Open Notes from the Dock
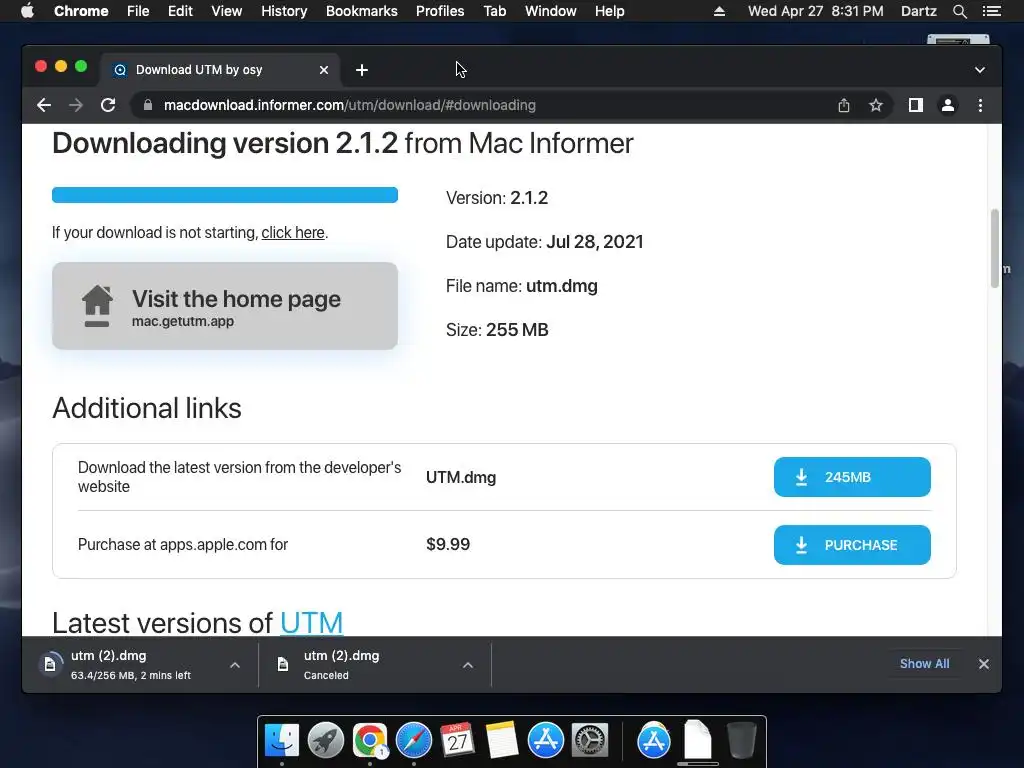 coord(502,741)
